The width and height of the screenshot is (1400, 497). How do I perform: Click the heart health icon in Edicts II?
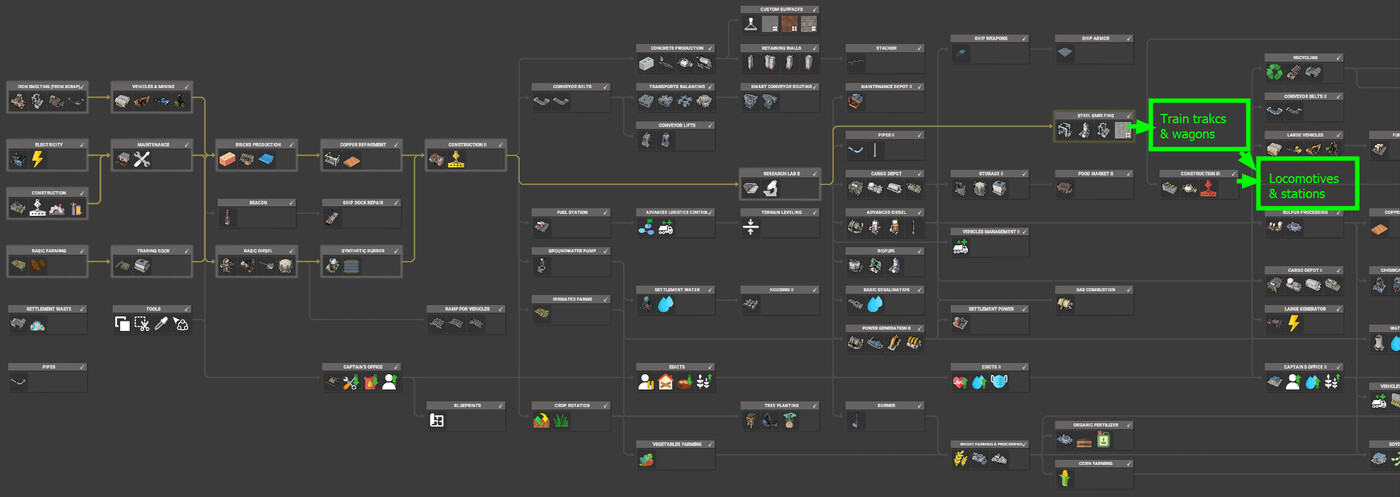click(x=961, y=382)
